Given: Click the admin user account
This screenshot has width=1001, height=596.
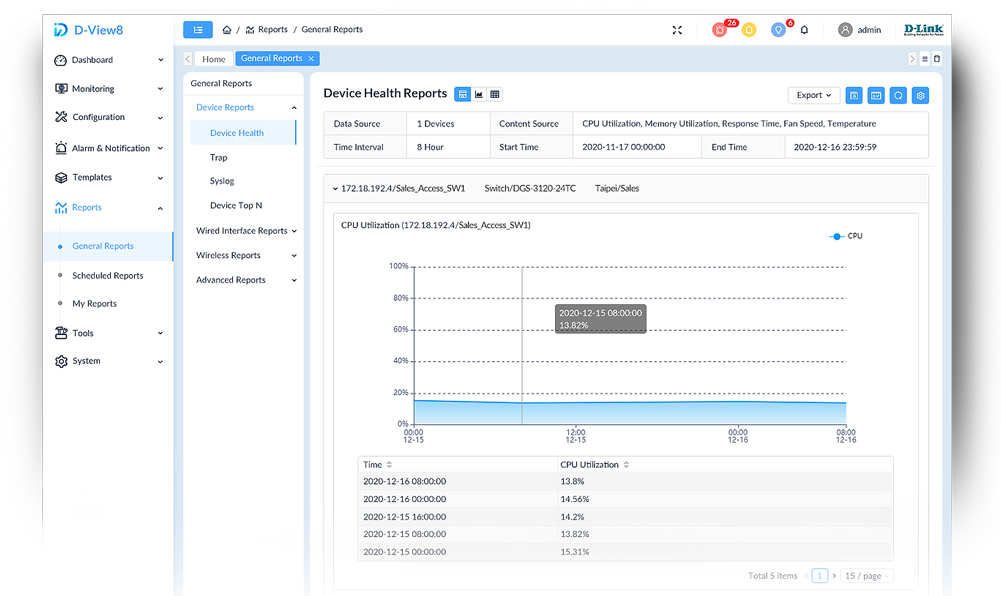Looking at the screenshot, I should tap(860, 30).
